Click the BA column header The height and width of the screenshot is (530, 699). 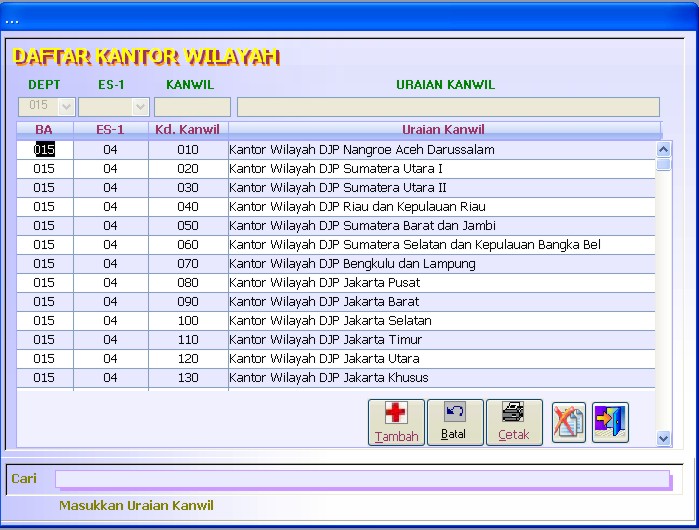(x=44, y=129)
